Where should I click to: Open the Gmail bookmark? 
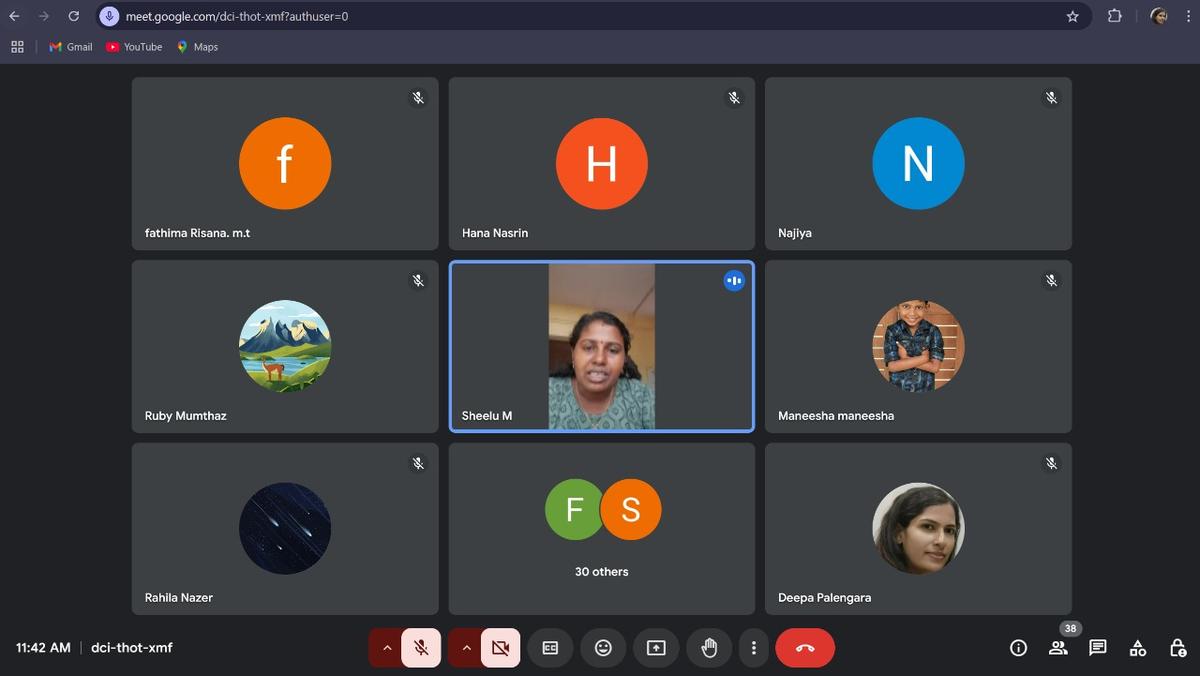(71, 47)
